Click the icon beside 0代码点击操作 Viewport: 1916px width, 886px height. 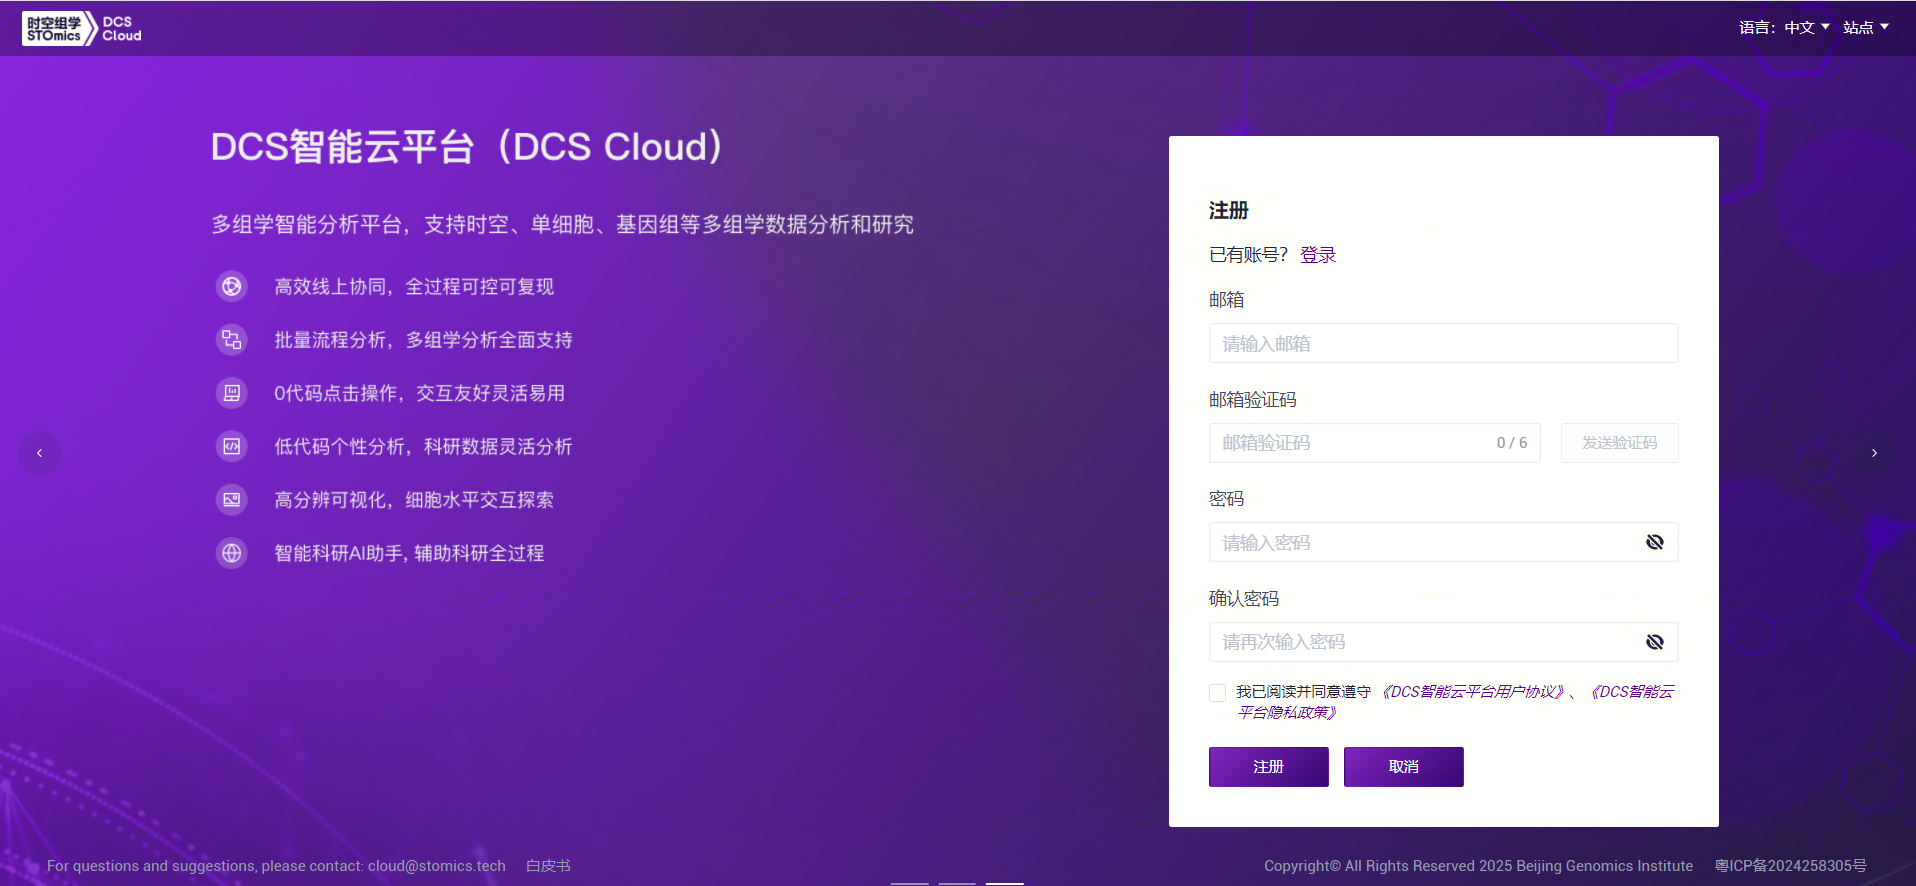click(x=232, y=393)
